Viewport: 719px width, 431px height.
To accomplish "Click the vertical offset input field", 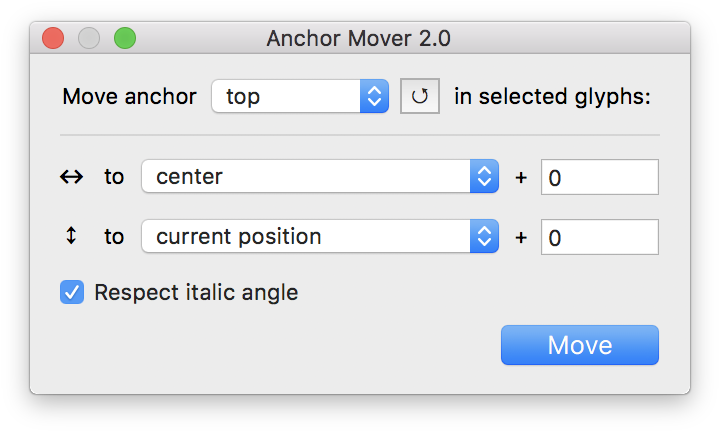I will click(x=599, y=237).
